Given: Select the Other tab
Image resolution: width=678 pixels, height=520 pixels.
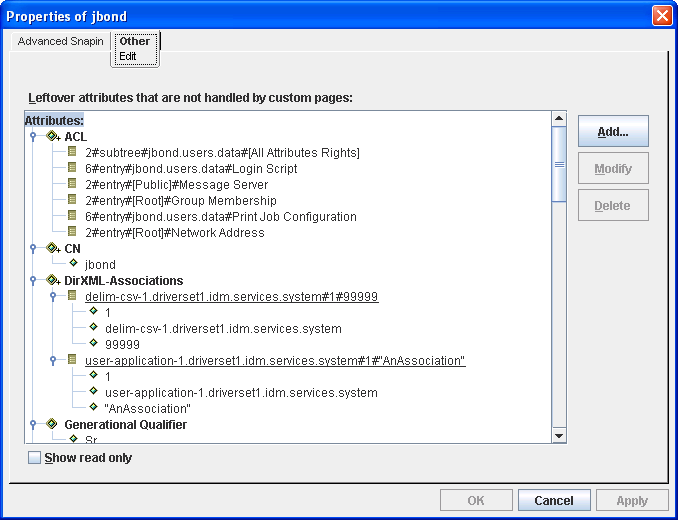Looking at the screenshot, I should coord(135,41).
